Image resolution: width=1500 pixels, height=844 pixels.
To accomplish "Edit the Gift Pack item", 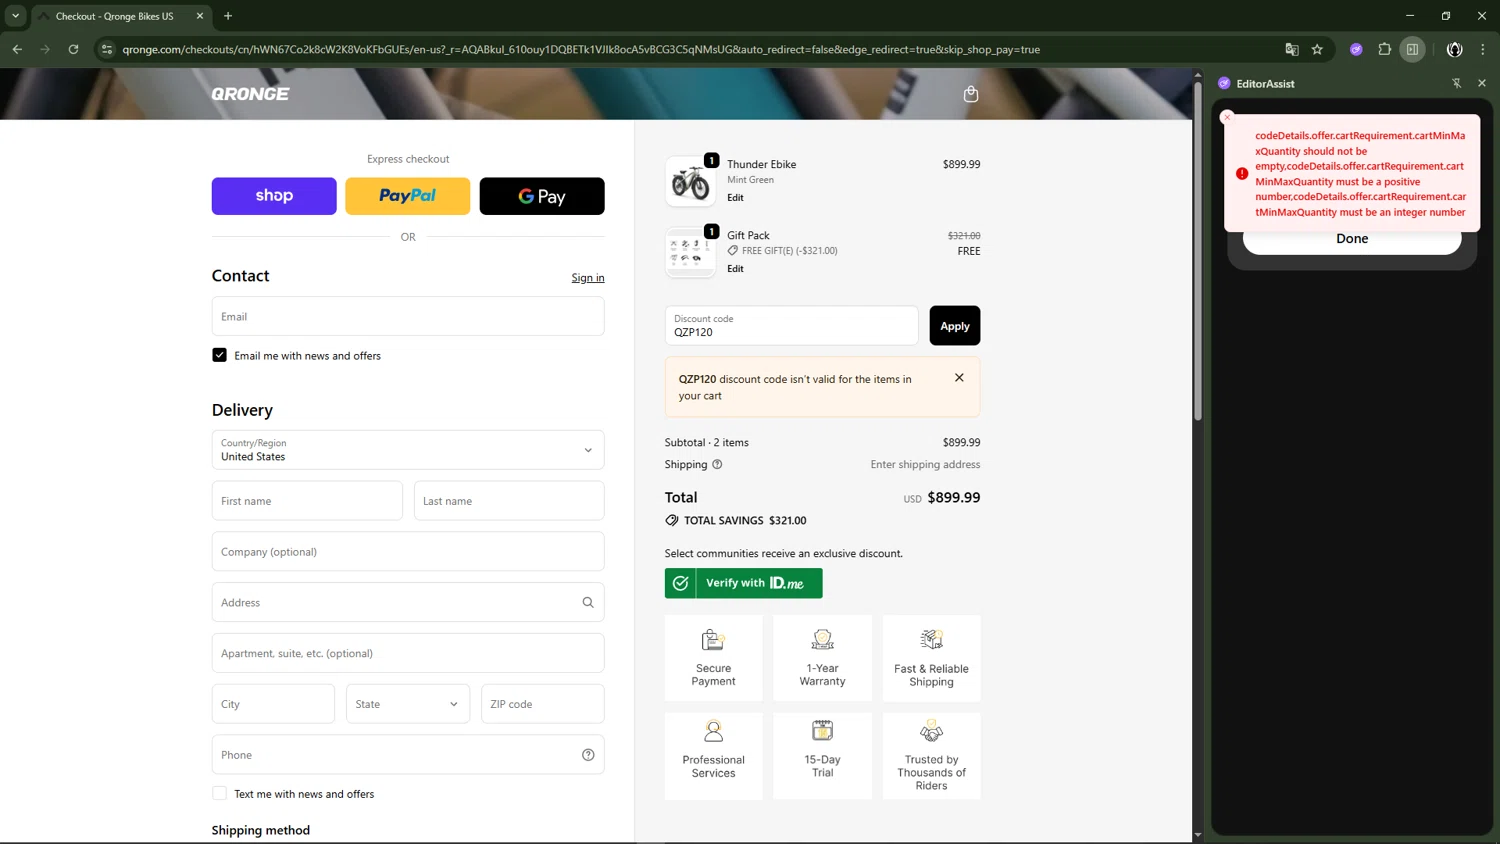I will (x=735, y=269).
